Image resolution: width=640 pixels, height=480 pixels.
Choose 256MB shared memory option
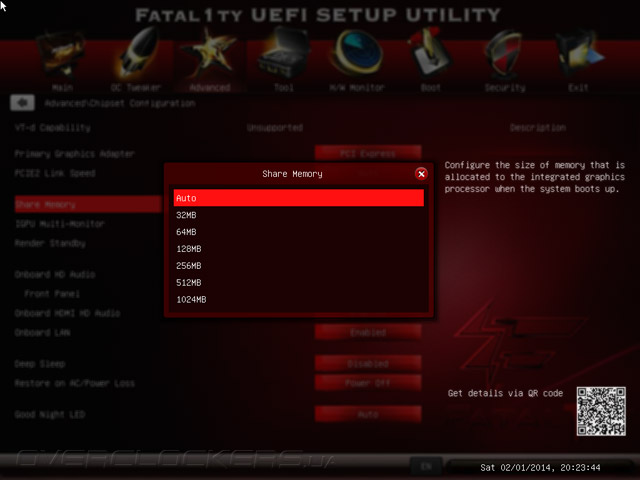point(298,266)
